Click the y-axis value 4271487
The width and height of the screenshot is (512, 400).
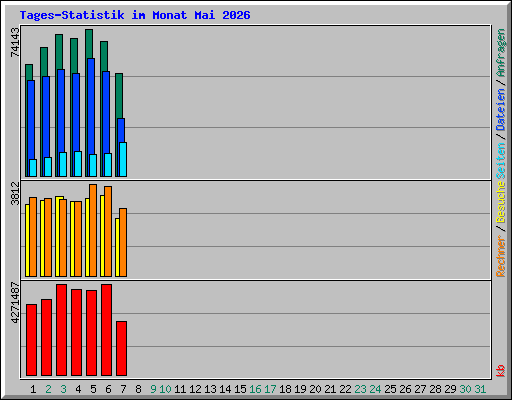15,303
